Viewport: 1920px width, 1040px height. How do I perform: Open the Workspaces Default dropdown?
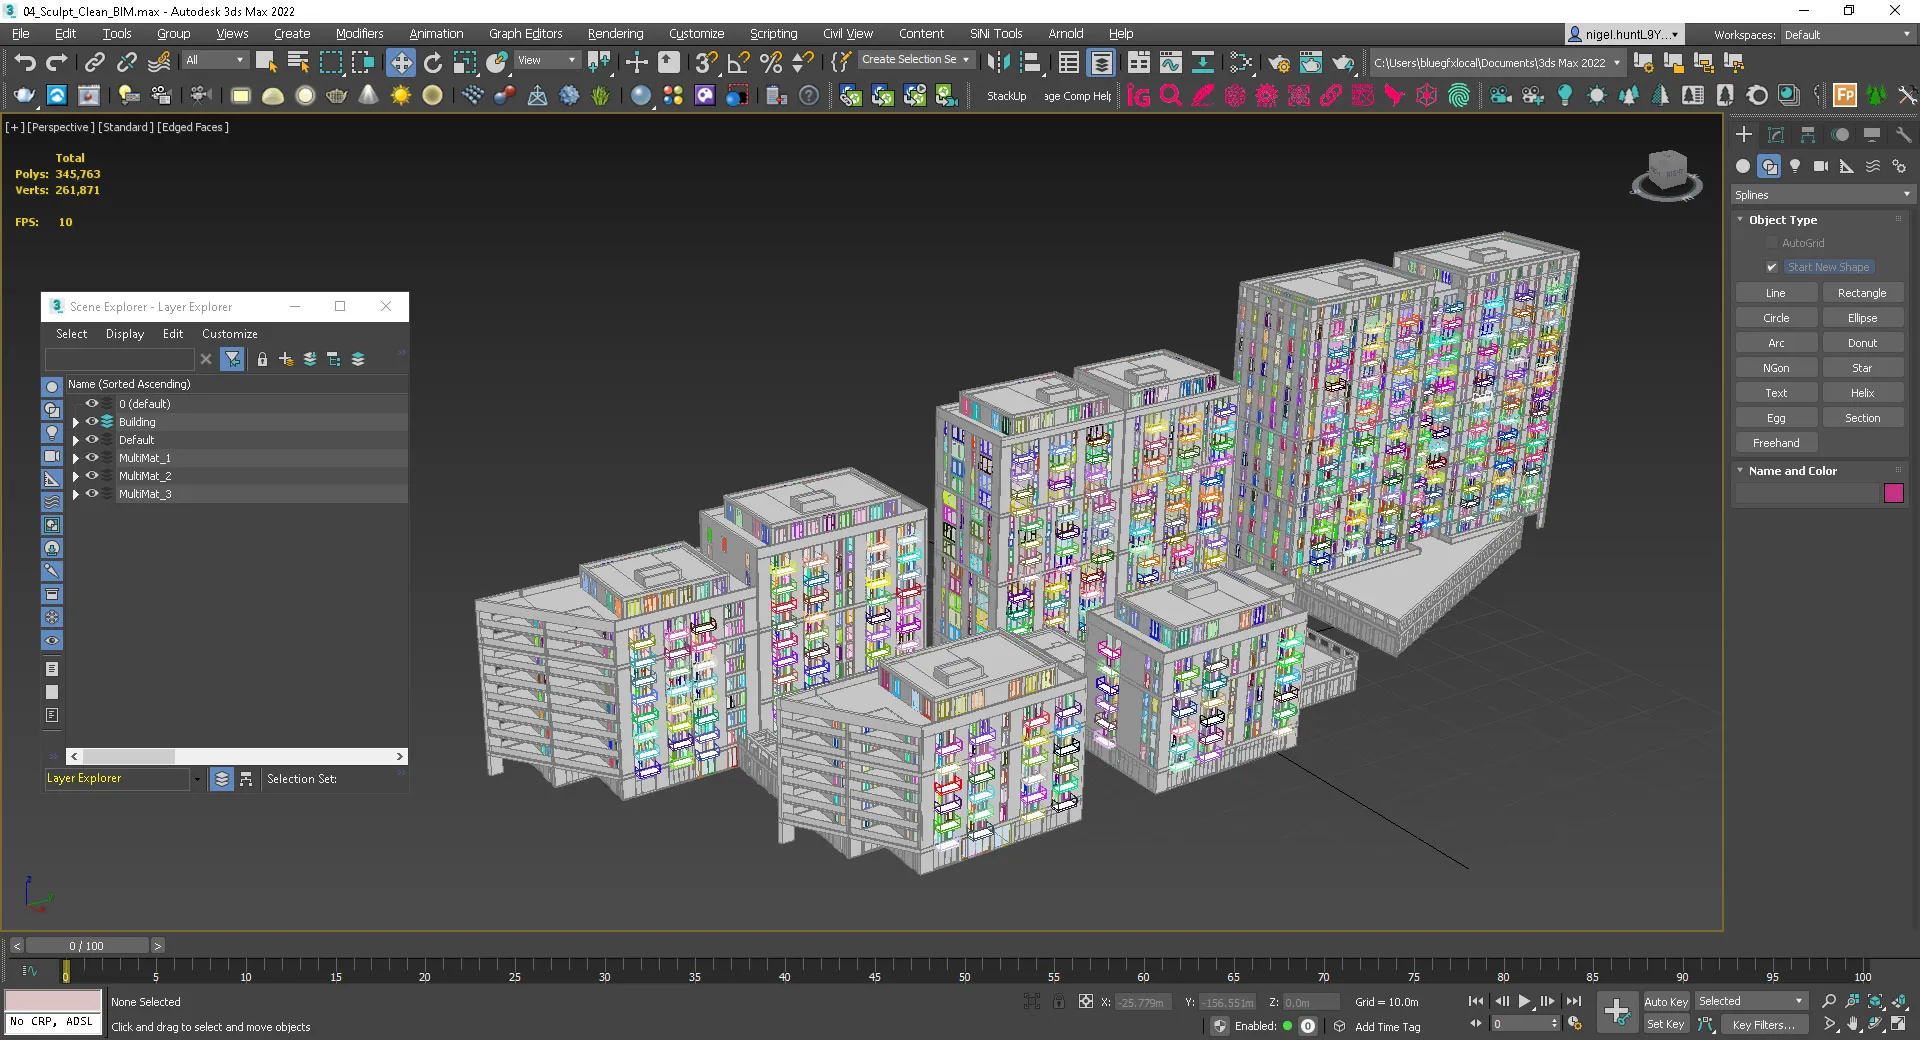1846,35
